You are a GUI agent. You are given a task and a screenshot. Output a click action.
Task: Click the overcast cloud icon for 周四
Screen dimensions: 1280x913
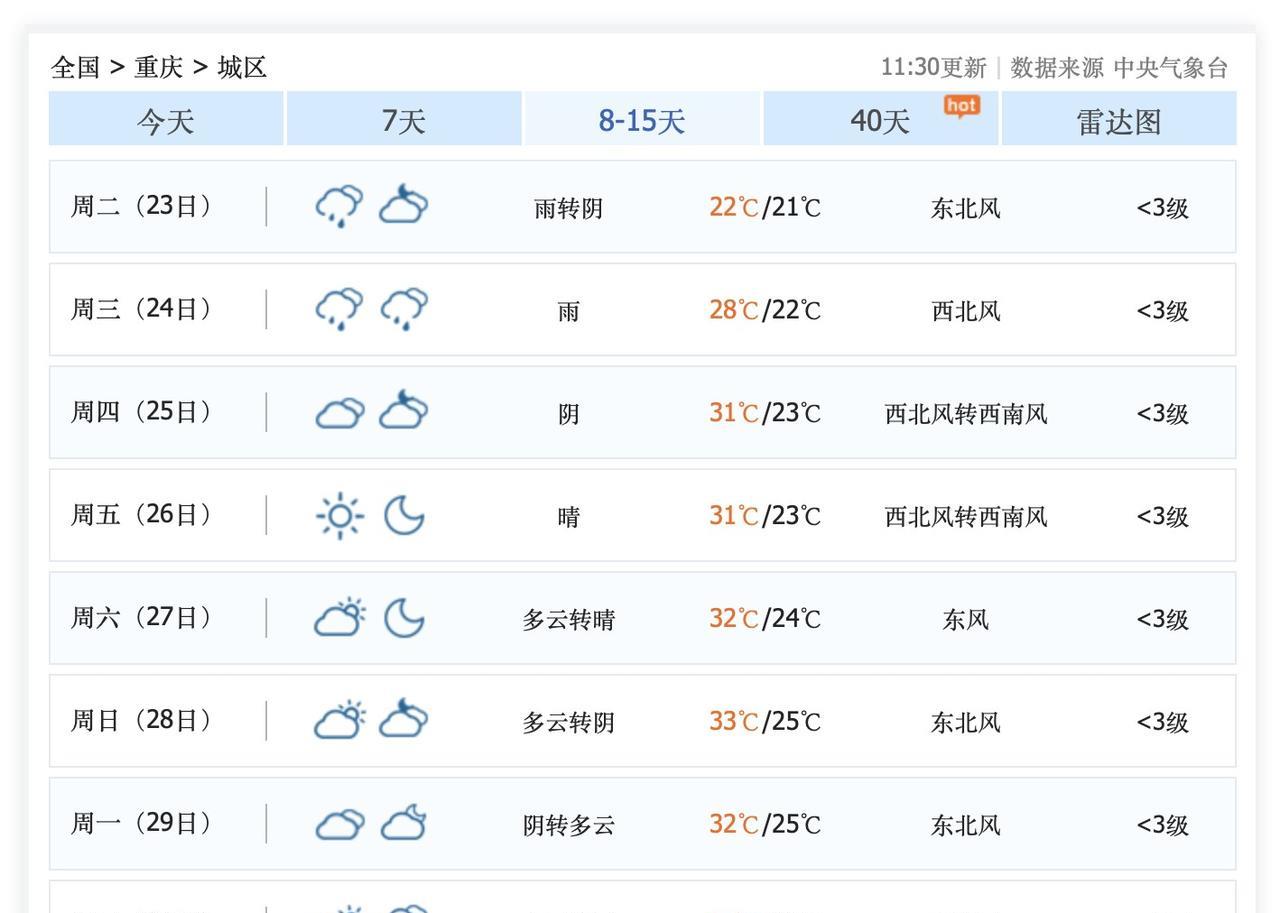coord(340,412)
